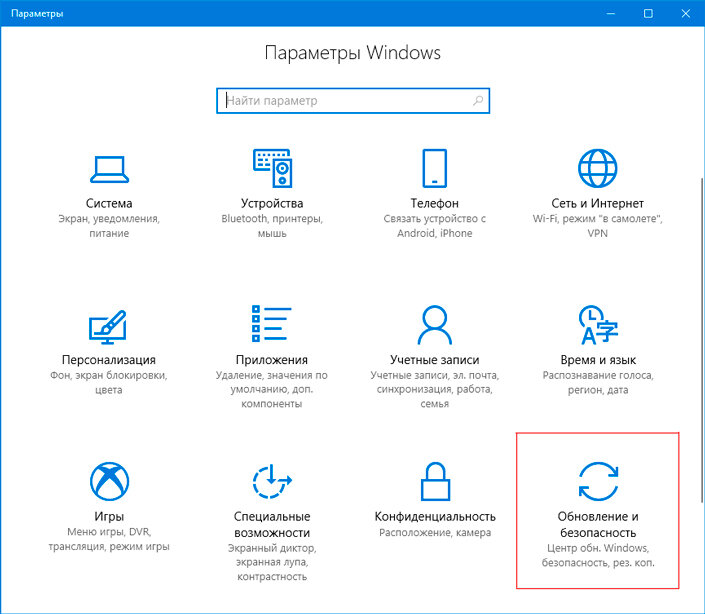Click the Учетные записи heading
This screenshot has width=705, height=614.
435,360
